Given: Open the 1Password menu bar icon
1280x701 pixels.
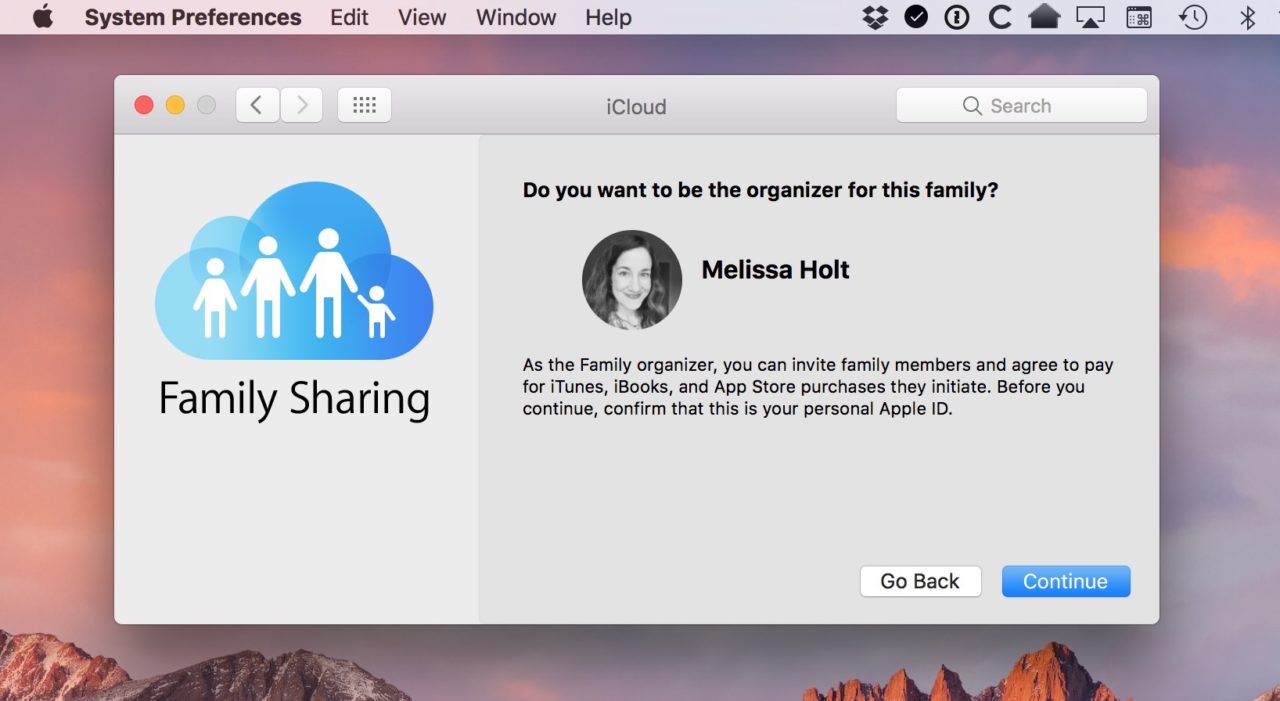Looking at the screenshot, I should (x=957, y=17).
